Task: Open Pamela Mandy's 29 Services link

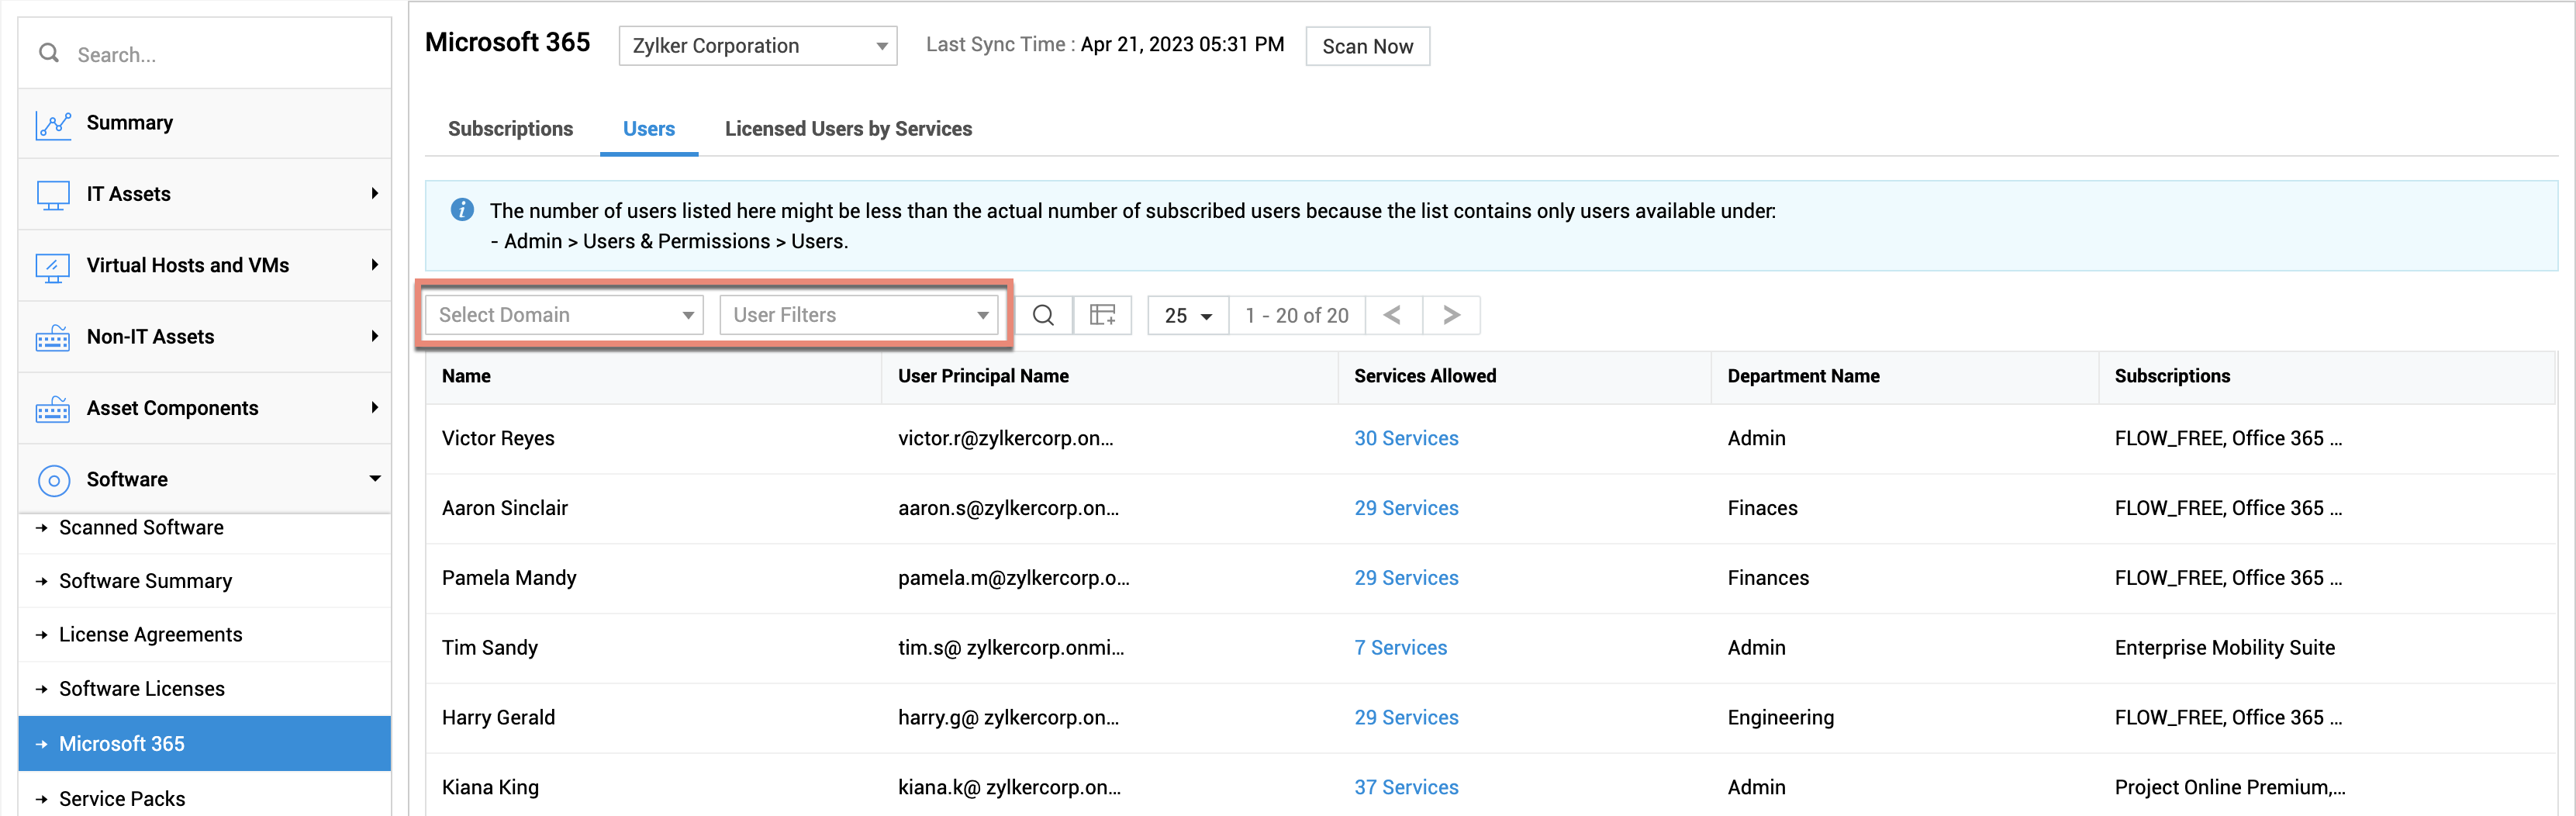Action: click(x=1406, y=578)
